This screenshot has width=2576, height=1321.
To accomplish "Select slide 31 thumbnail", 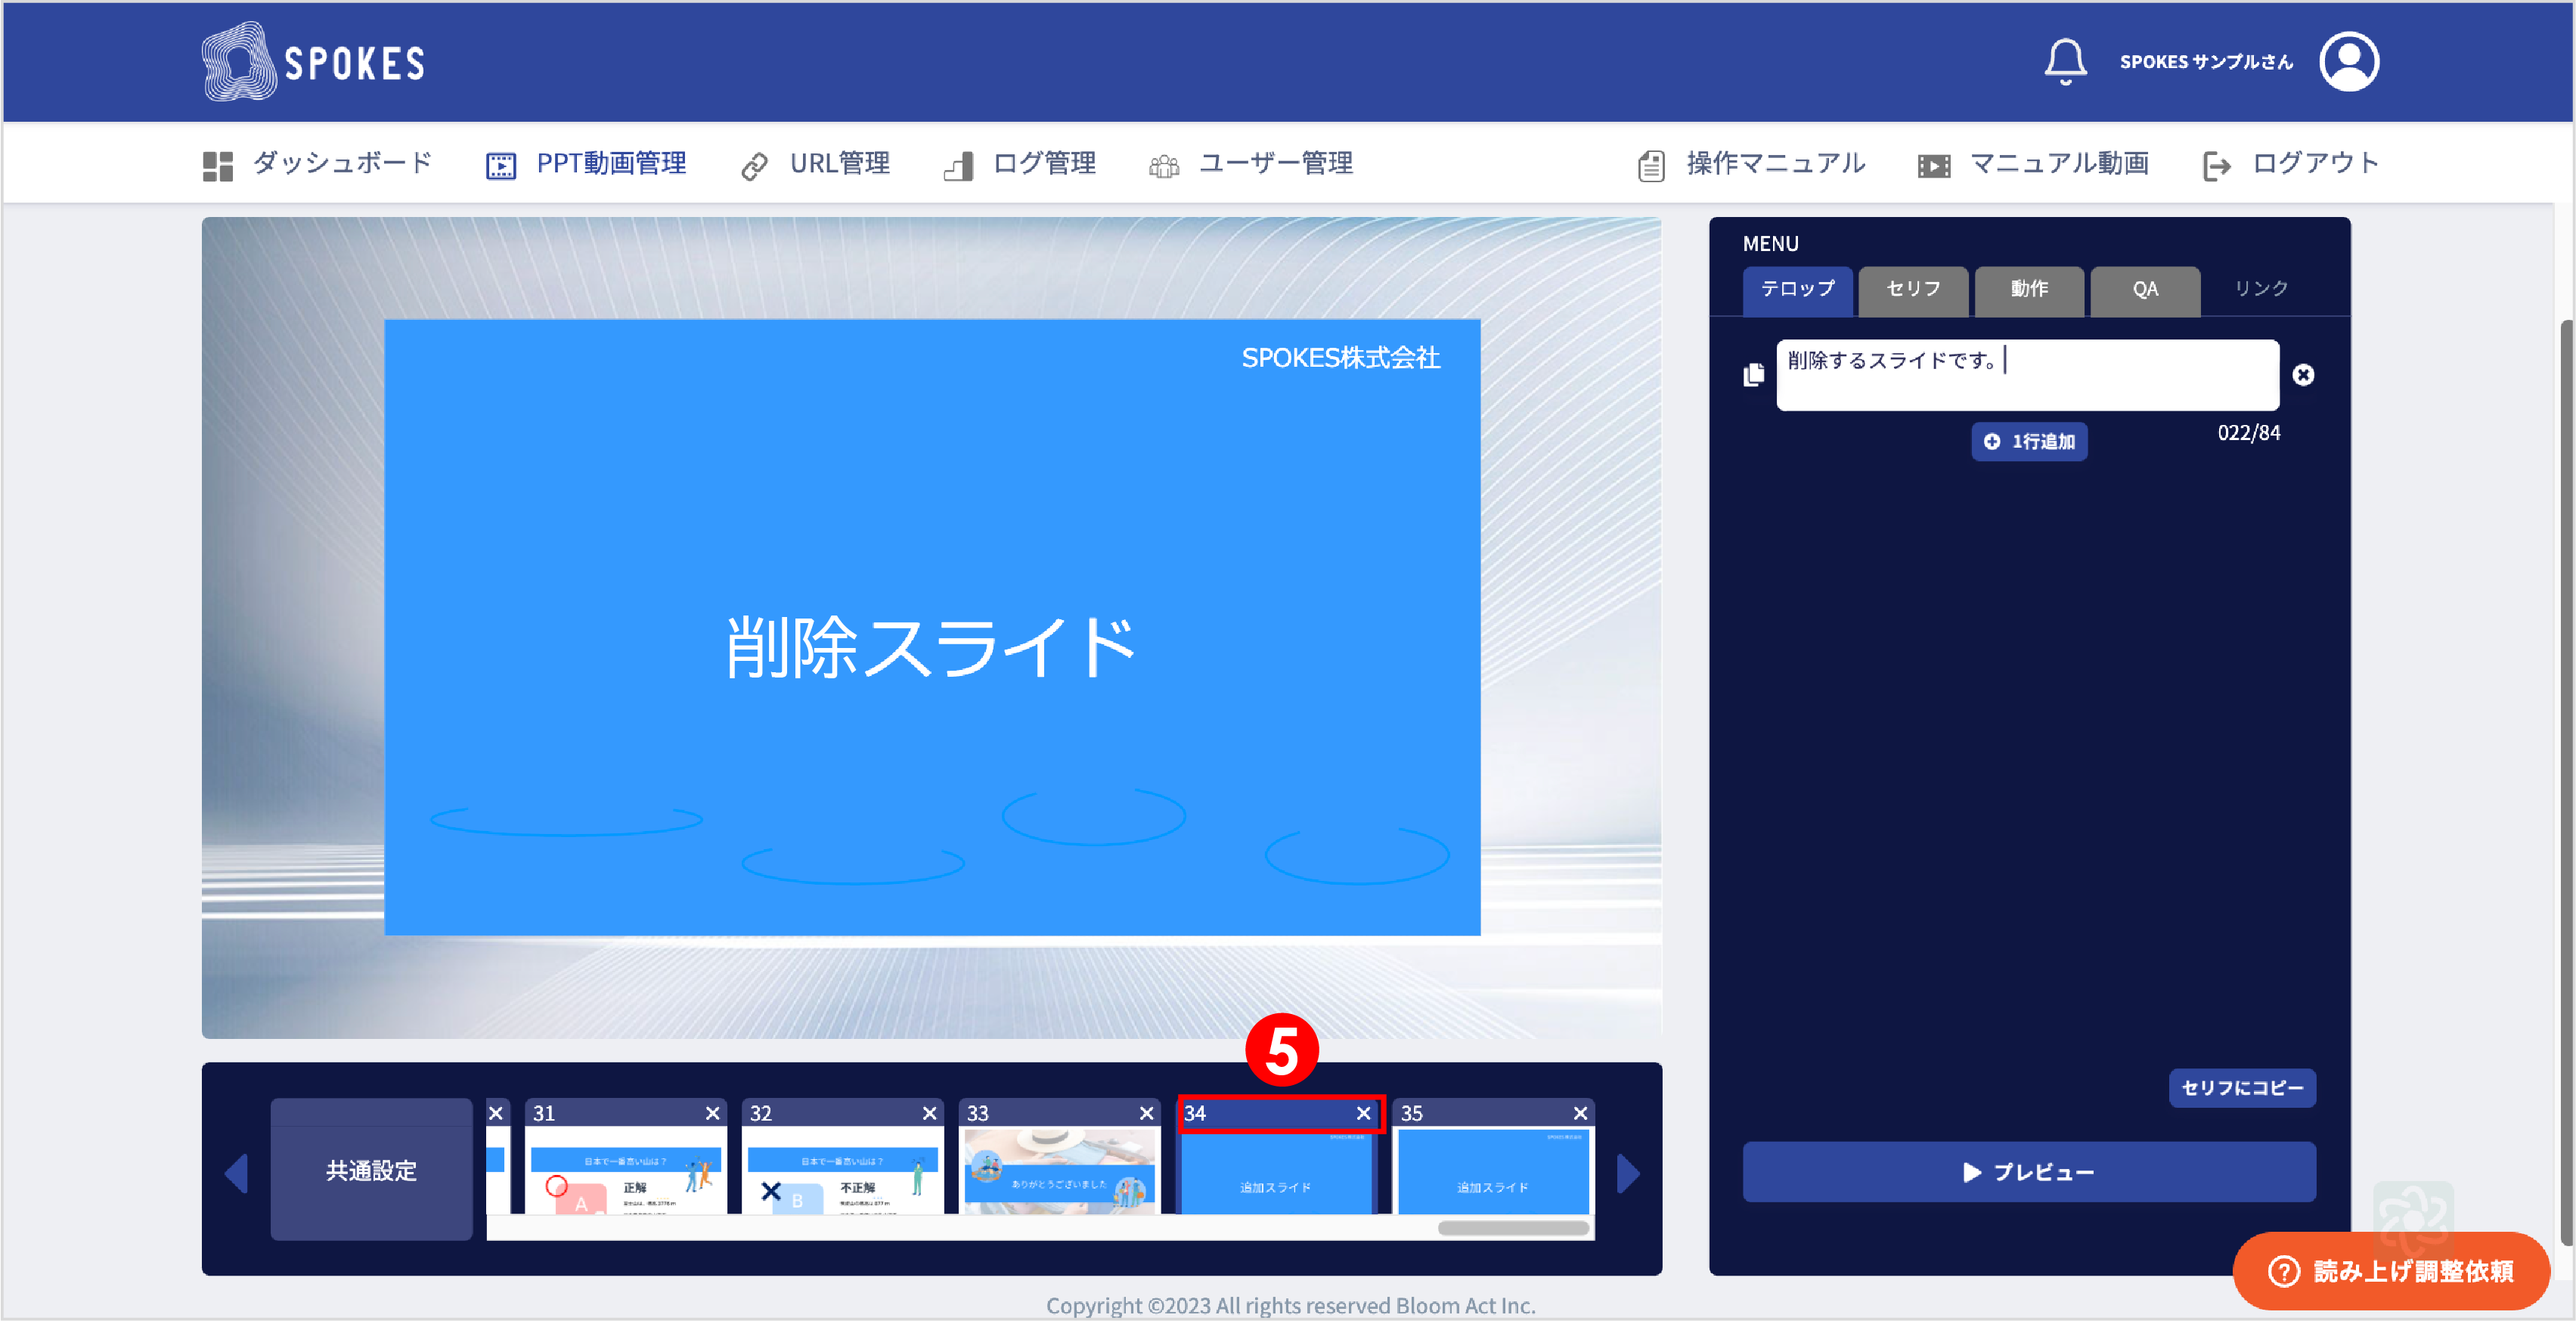I will point(625,1171).
